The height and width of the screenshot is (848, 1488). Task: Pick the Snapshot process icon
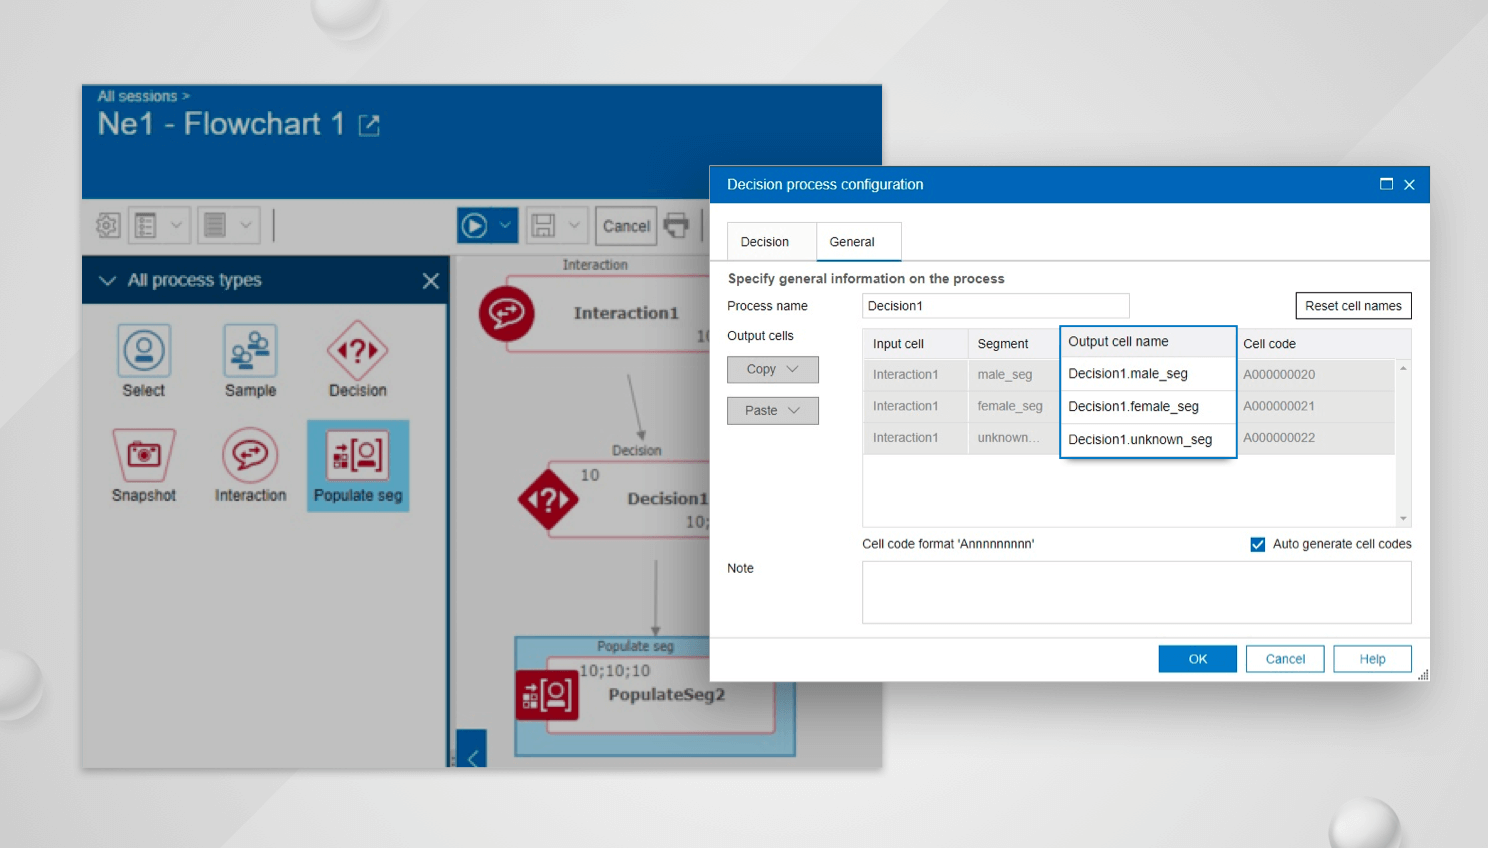pos(144,457)
